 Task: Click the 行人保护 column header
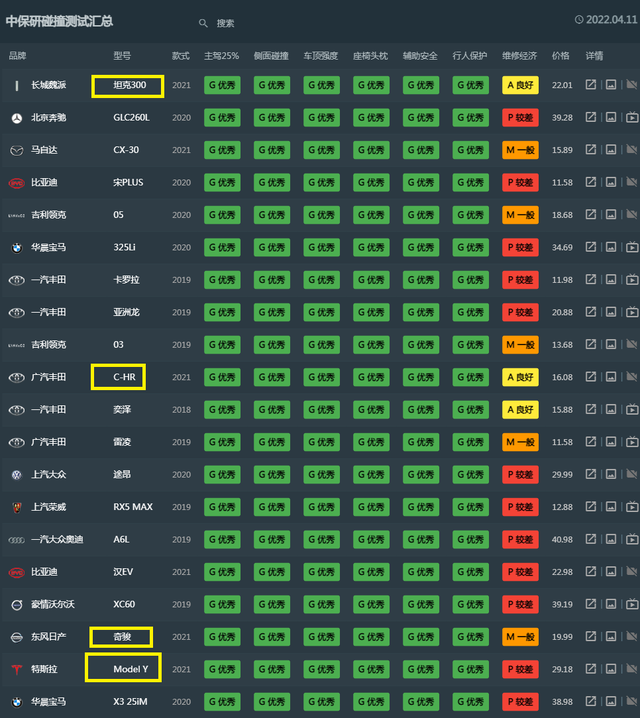pos(470,56)
